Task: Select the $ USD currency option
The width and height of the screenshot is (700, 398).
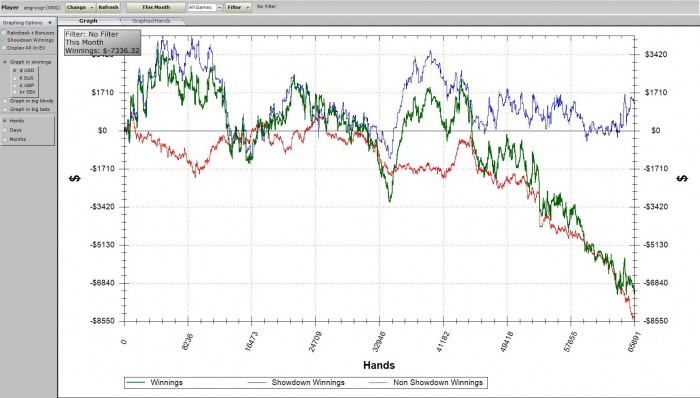Action: pos(15,70)
